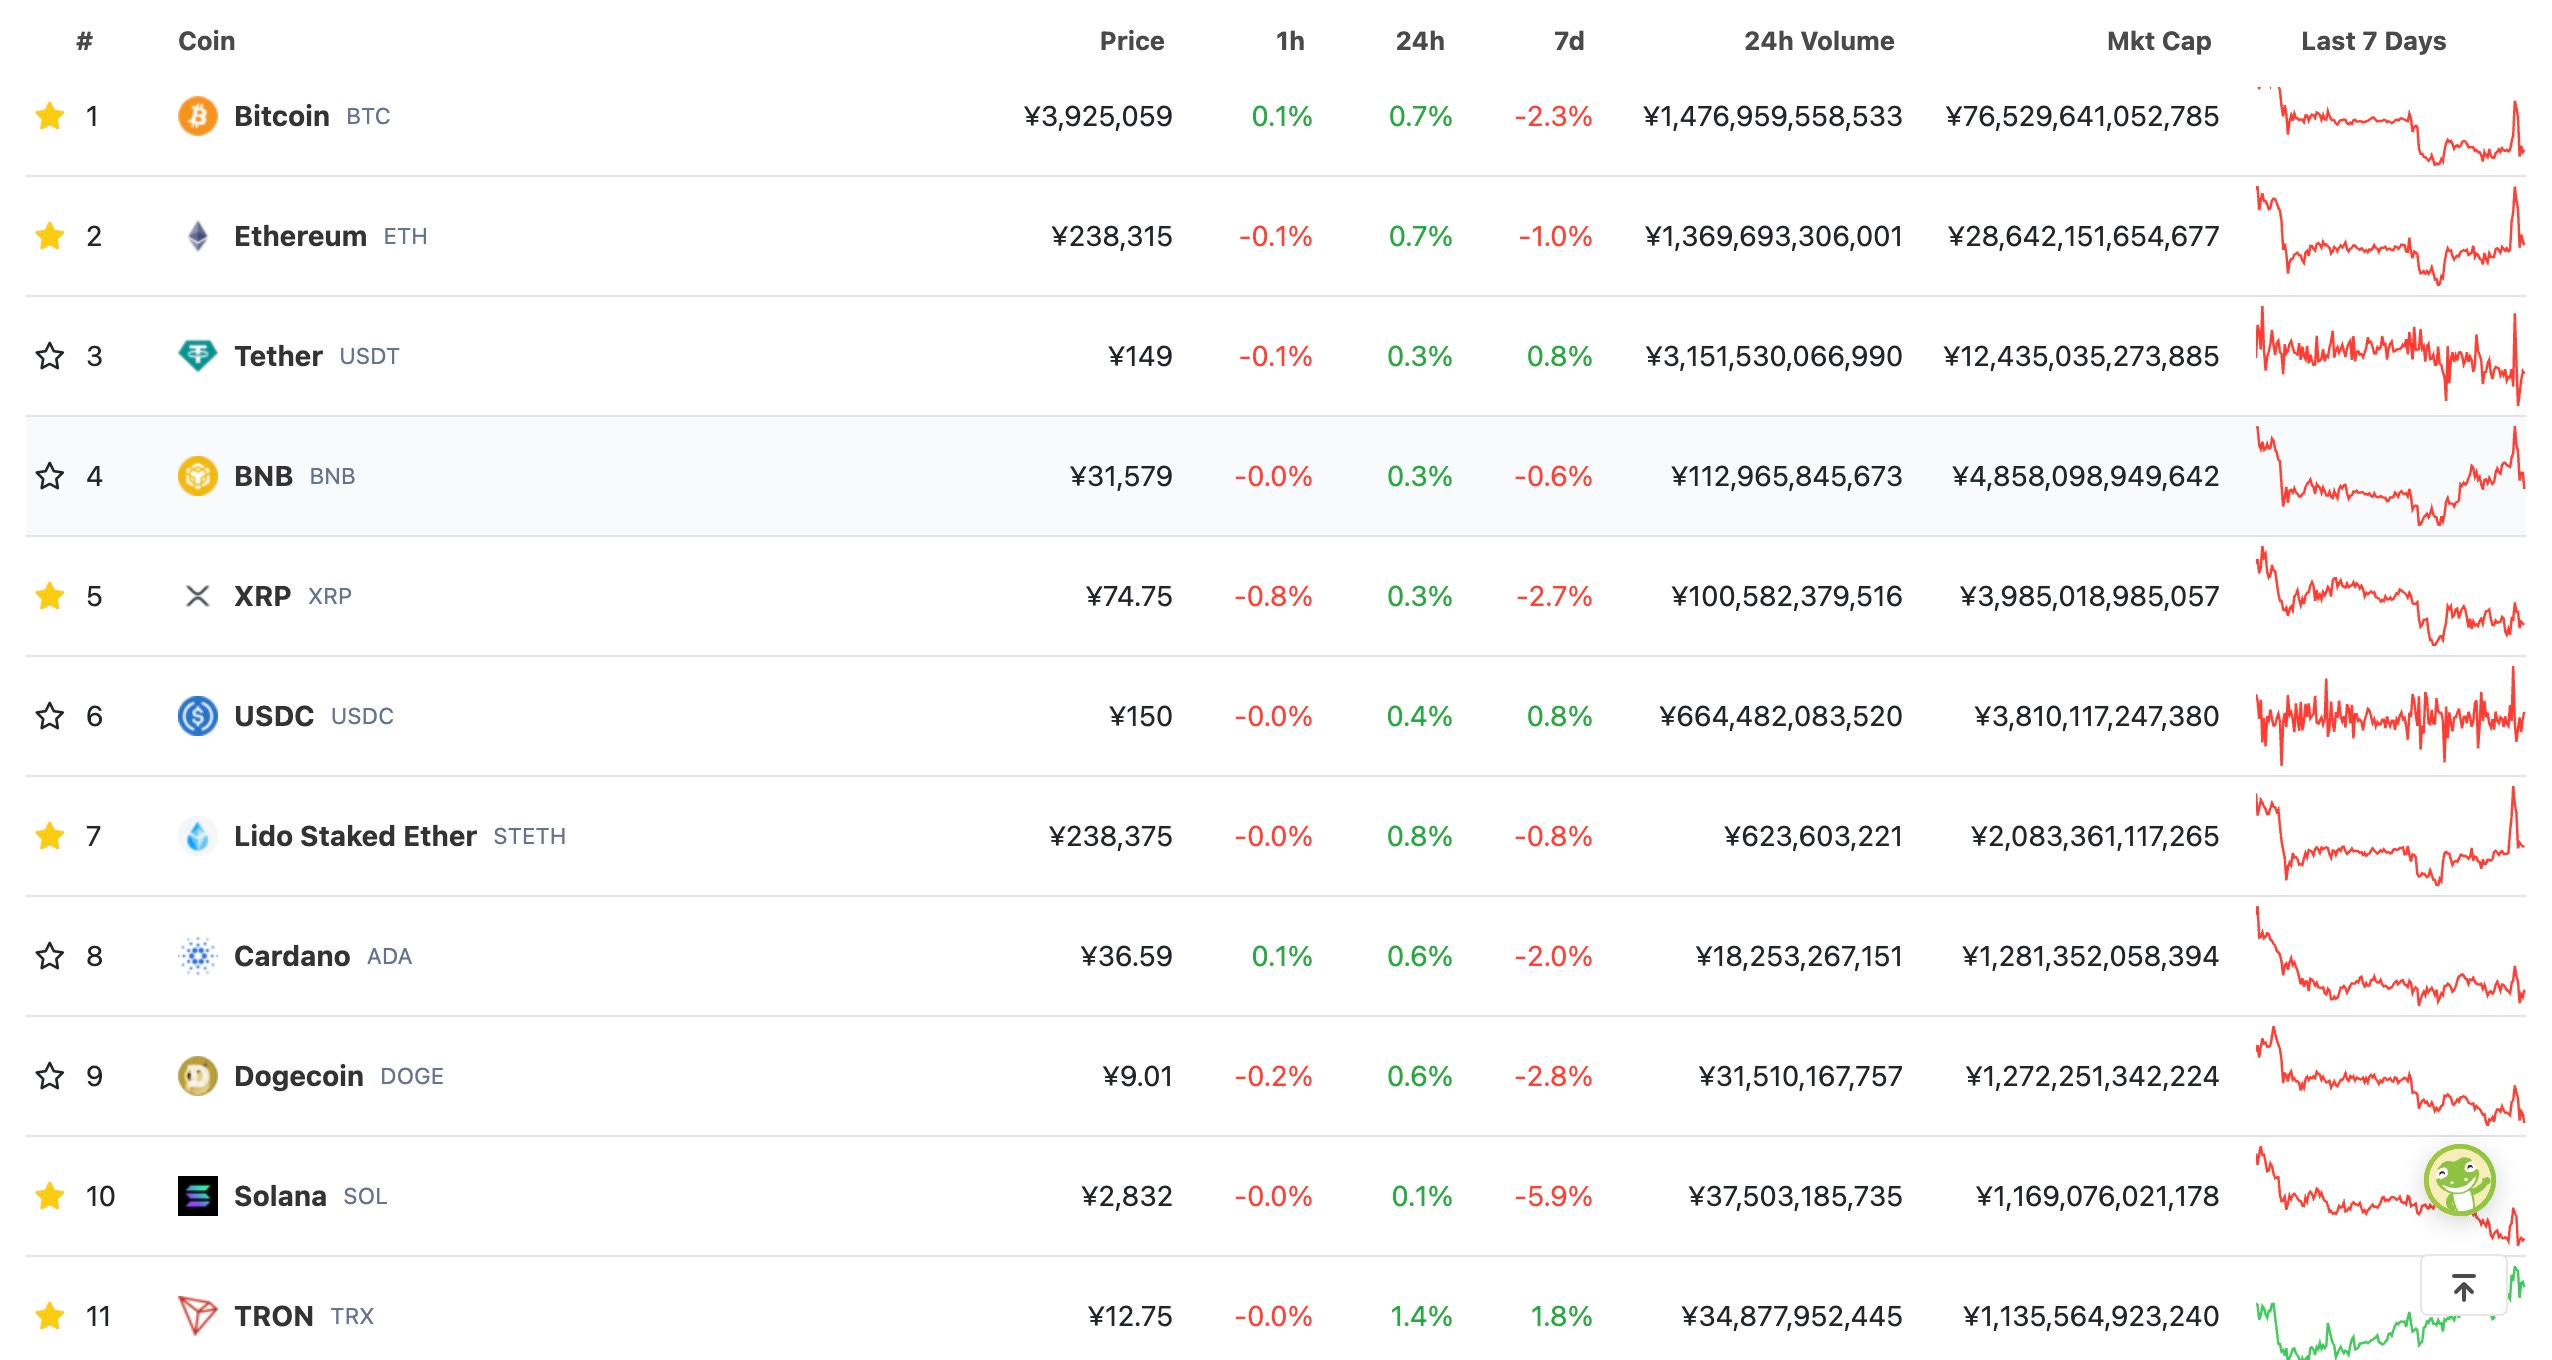Sort by 24h change column
The width and height of the screenshot is (2552, 1360).
coord(1420,41)
